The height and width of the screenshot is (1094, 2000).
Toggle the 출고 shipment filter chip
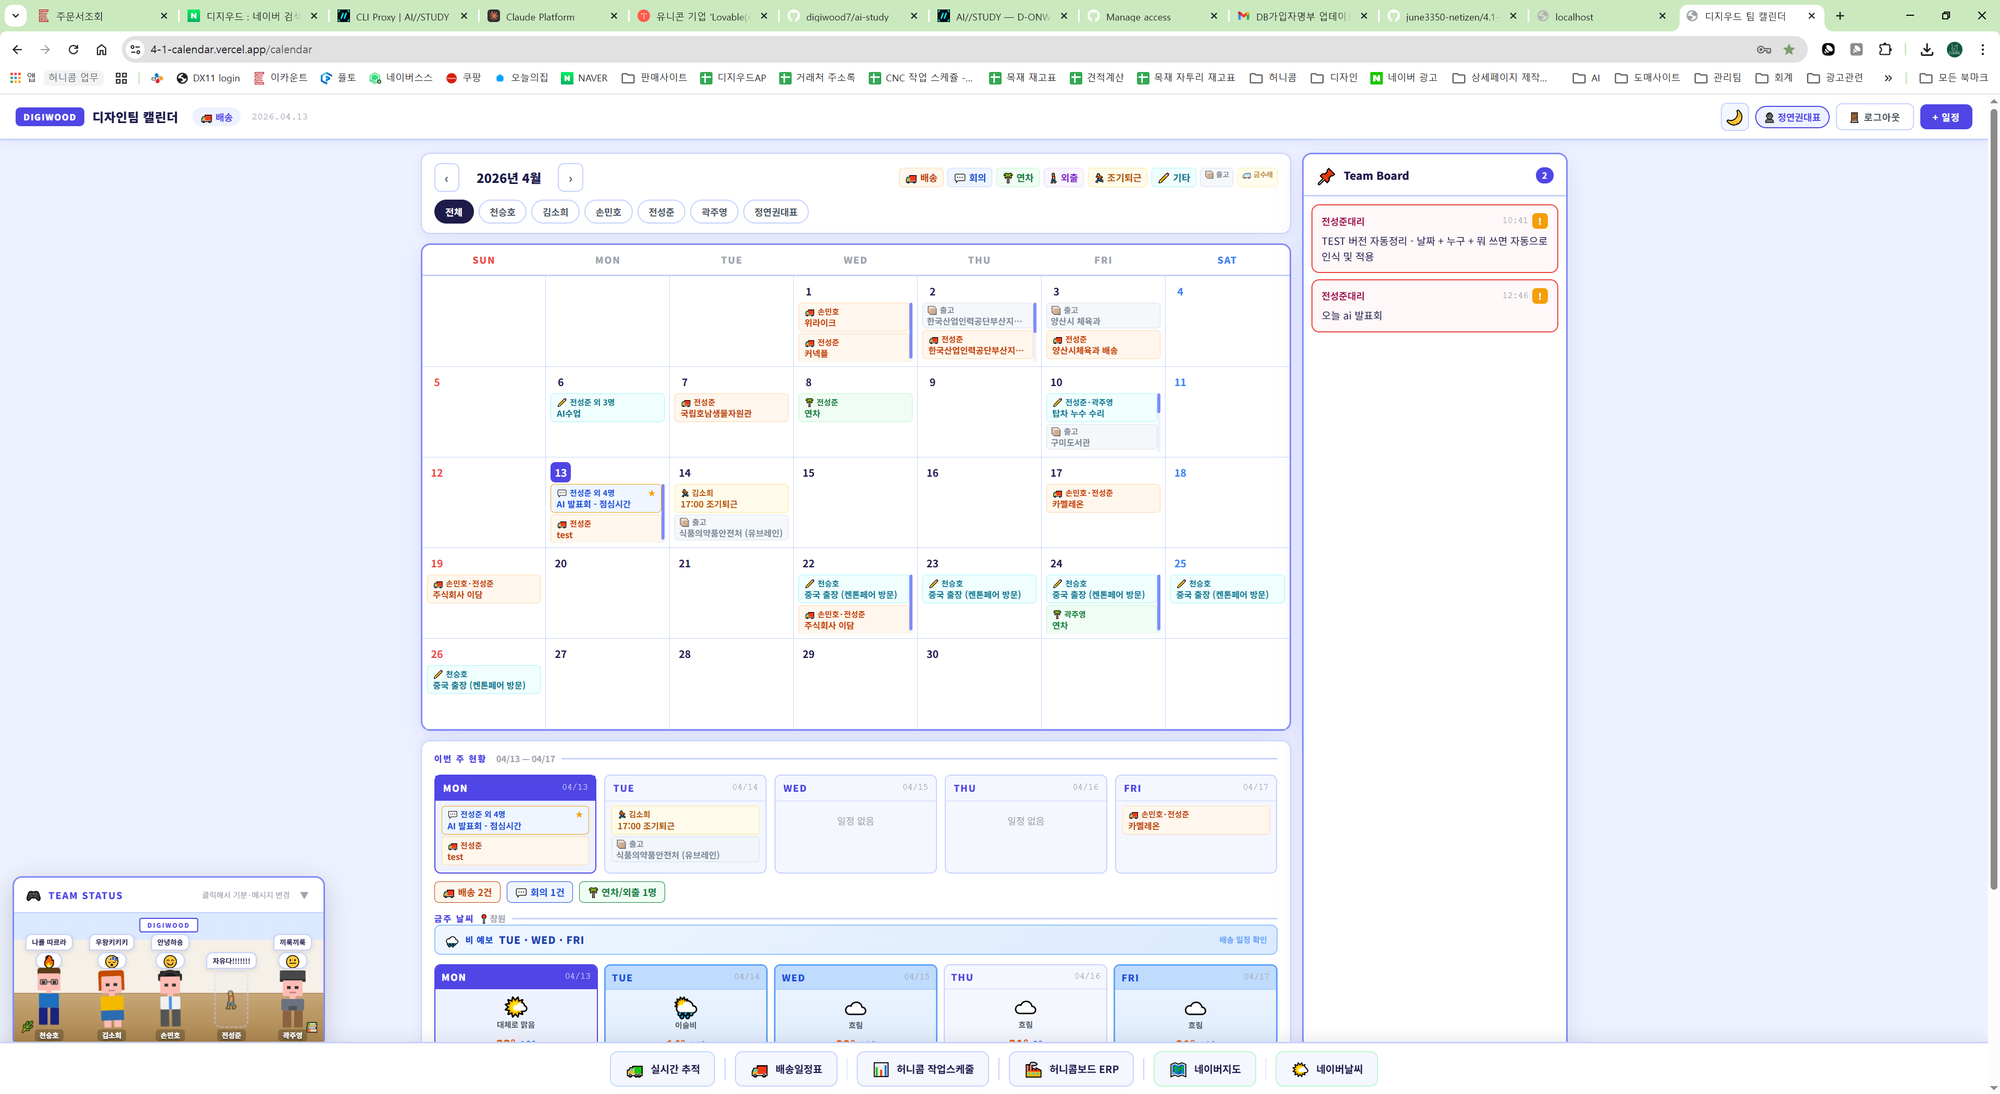point(1217,175)
